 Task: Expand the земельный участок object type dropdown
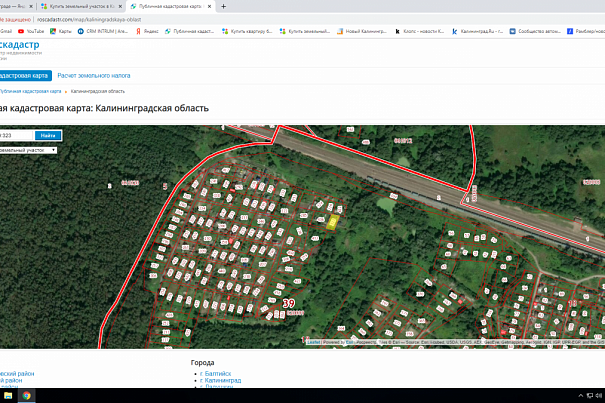pos(28,150)
